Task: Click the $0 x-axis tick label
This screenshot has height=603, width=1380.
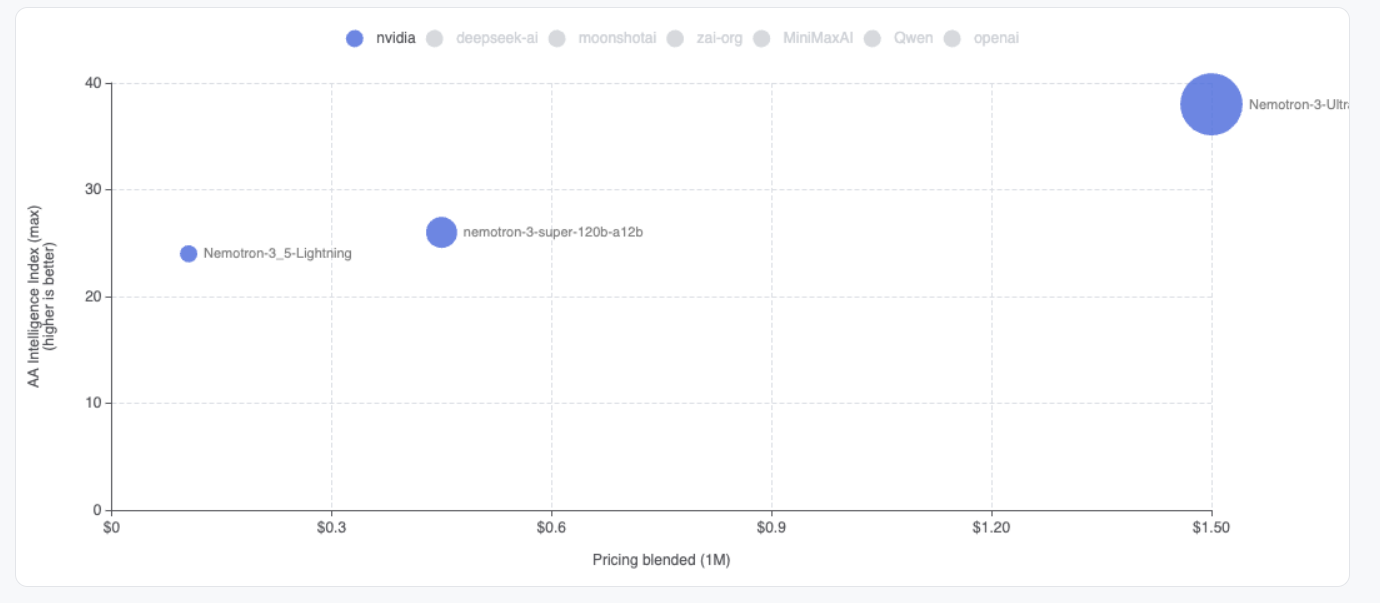Action: tap(111, 526)
